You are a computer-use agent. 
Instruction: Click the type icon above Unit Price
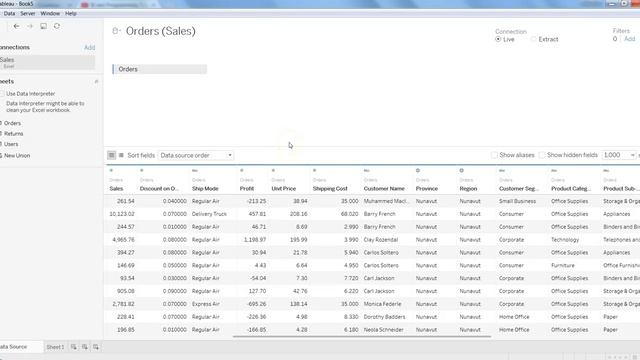273,171
